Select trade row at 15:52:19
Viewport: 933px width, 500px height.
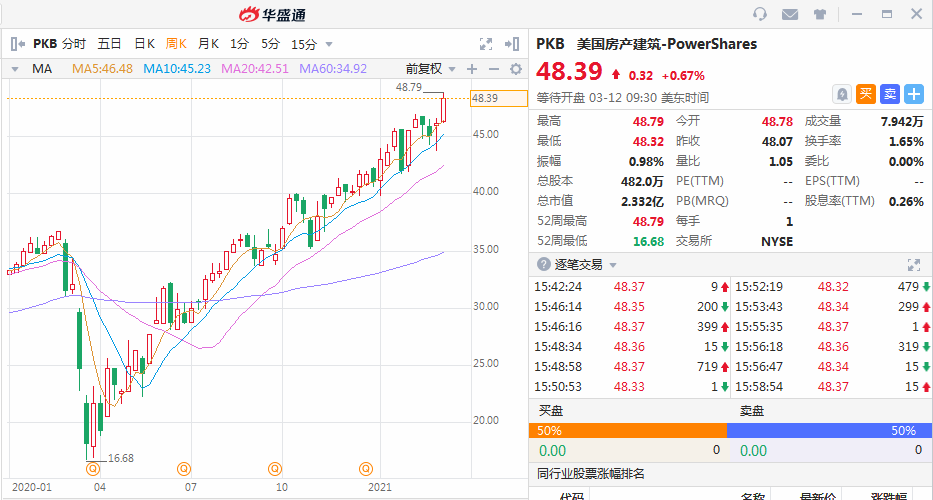point(832,287)
